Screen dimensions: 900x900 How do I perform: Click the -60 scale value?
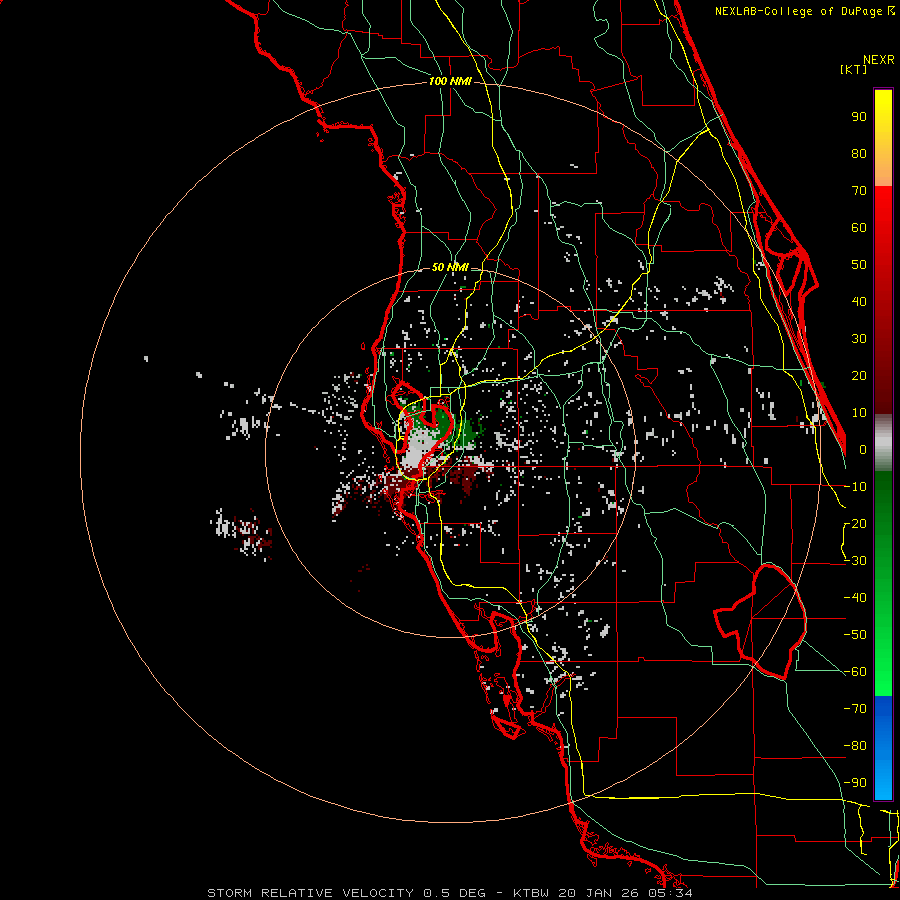855,672
